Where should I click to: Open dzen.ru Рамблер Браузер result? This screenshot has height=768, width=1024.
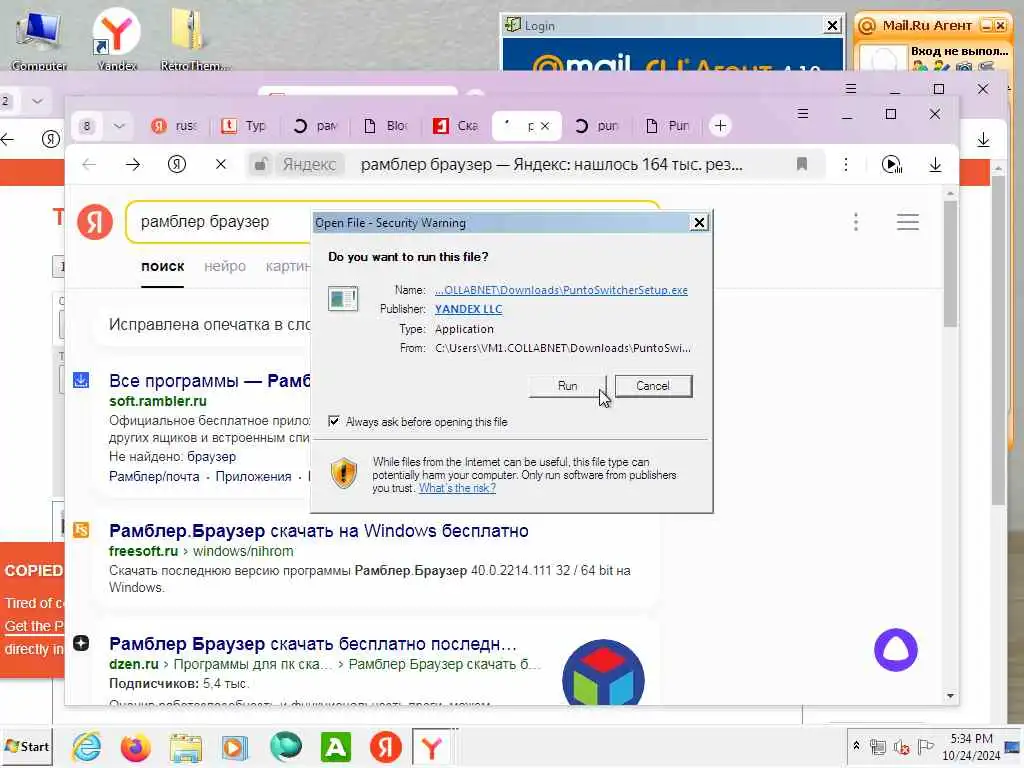(x=313, y=644)
